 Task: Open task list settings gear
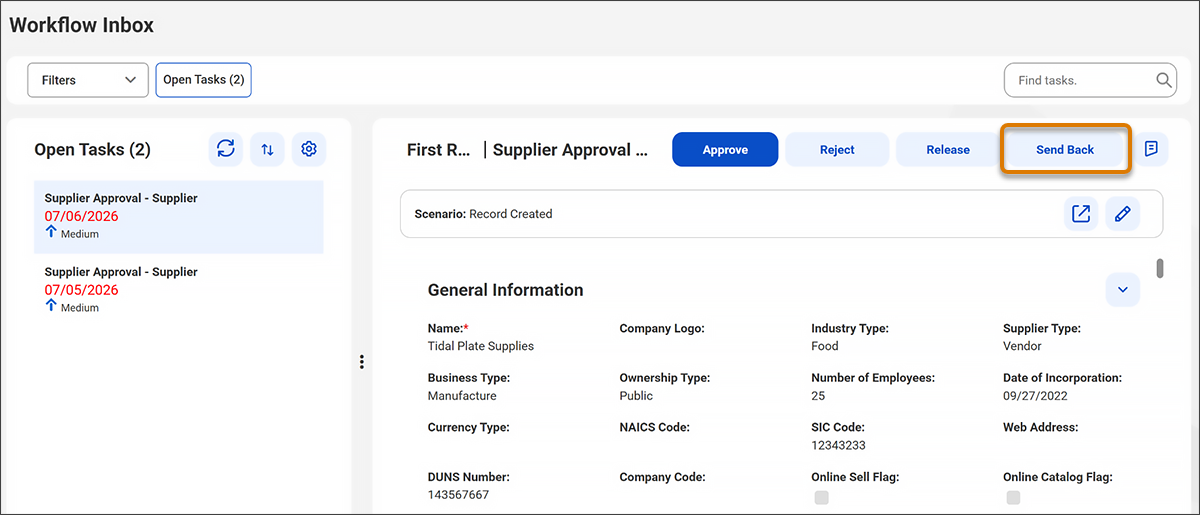(x=309, y=149)
